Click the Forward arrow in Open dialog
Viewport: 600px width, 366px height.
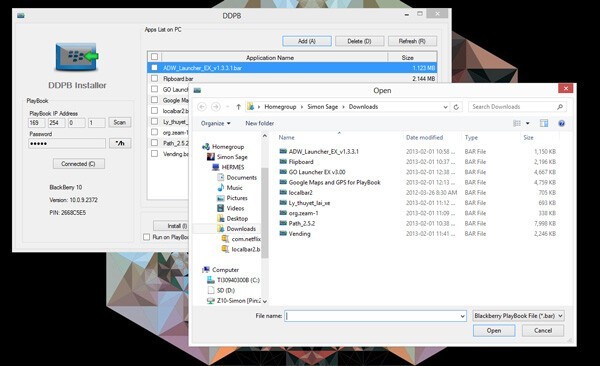[x=216, y=107]
